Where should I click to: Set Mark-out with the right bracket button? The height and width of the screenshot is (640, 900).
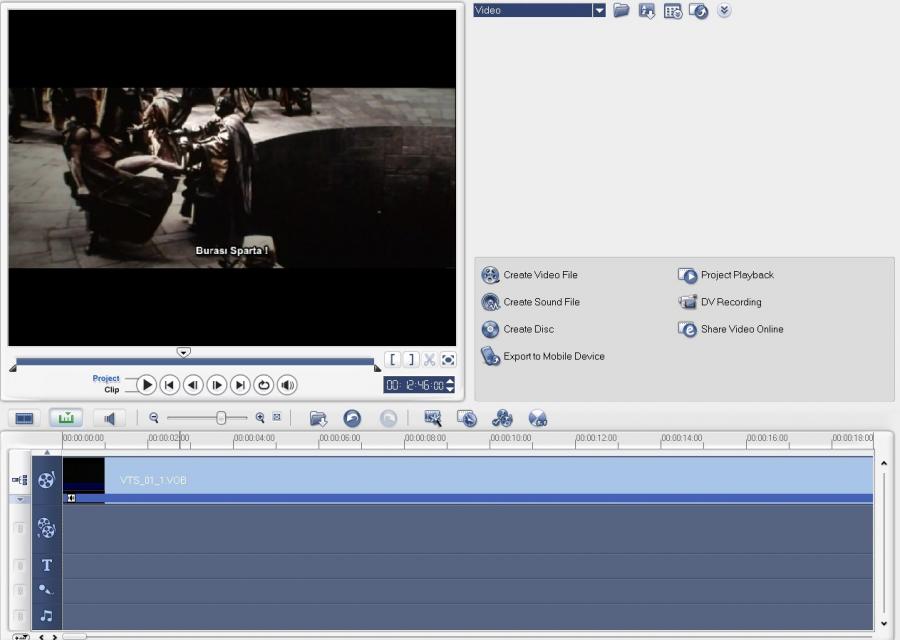click(411, 360)
